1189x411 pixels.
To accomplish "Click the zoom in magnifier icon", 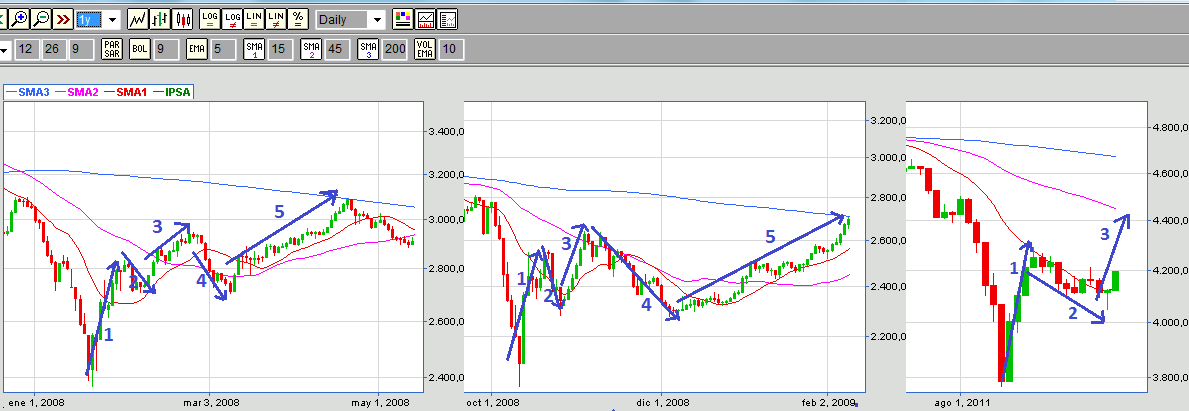I will coord(20,19).
